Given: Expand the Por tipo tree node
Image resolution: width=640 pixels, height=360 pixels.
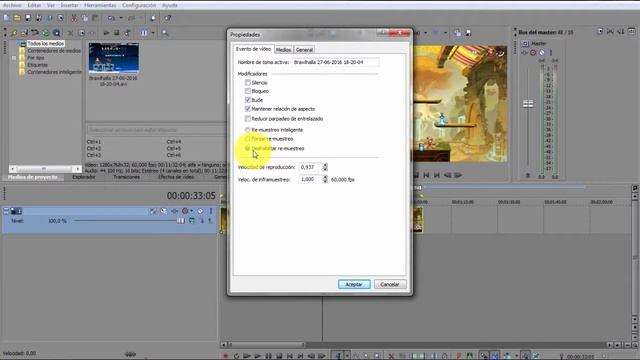Looking at the screenshot, I should click(14, 58).
